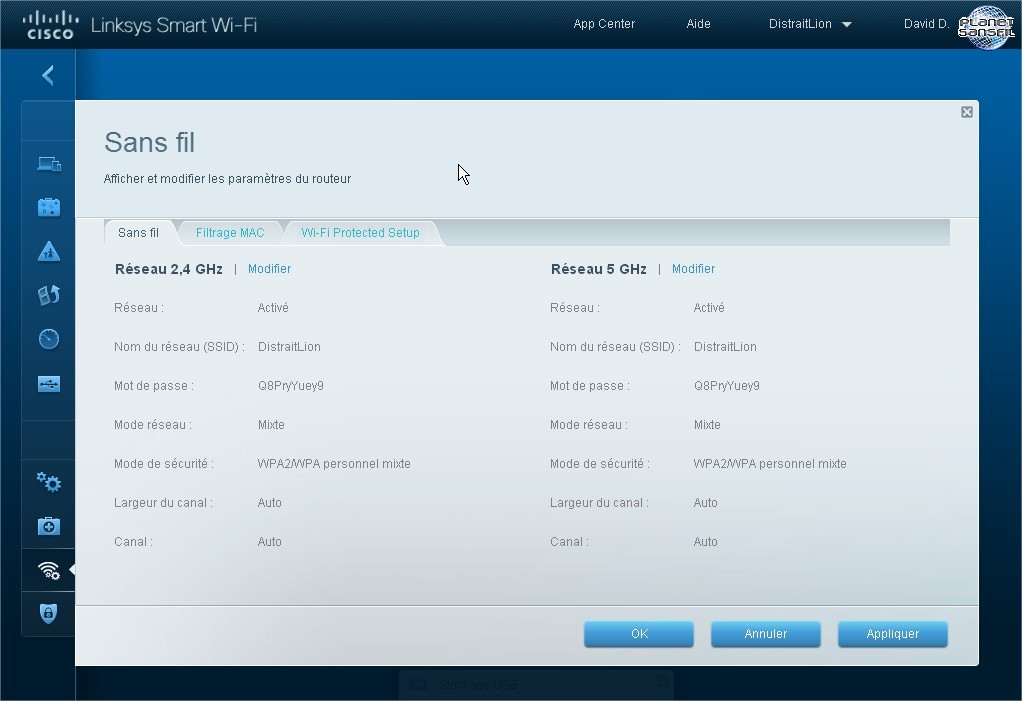Viewport: 1022px width, 701px height.
Task: Open the device list sidebar icon
Action: [x=49, y=164]
